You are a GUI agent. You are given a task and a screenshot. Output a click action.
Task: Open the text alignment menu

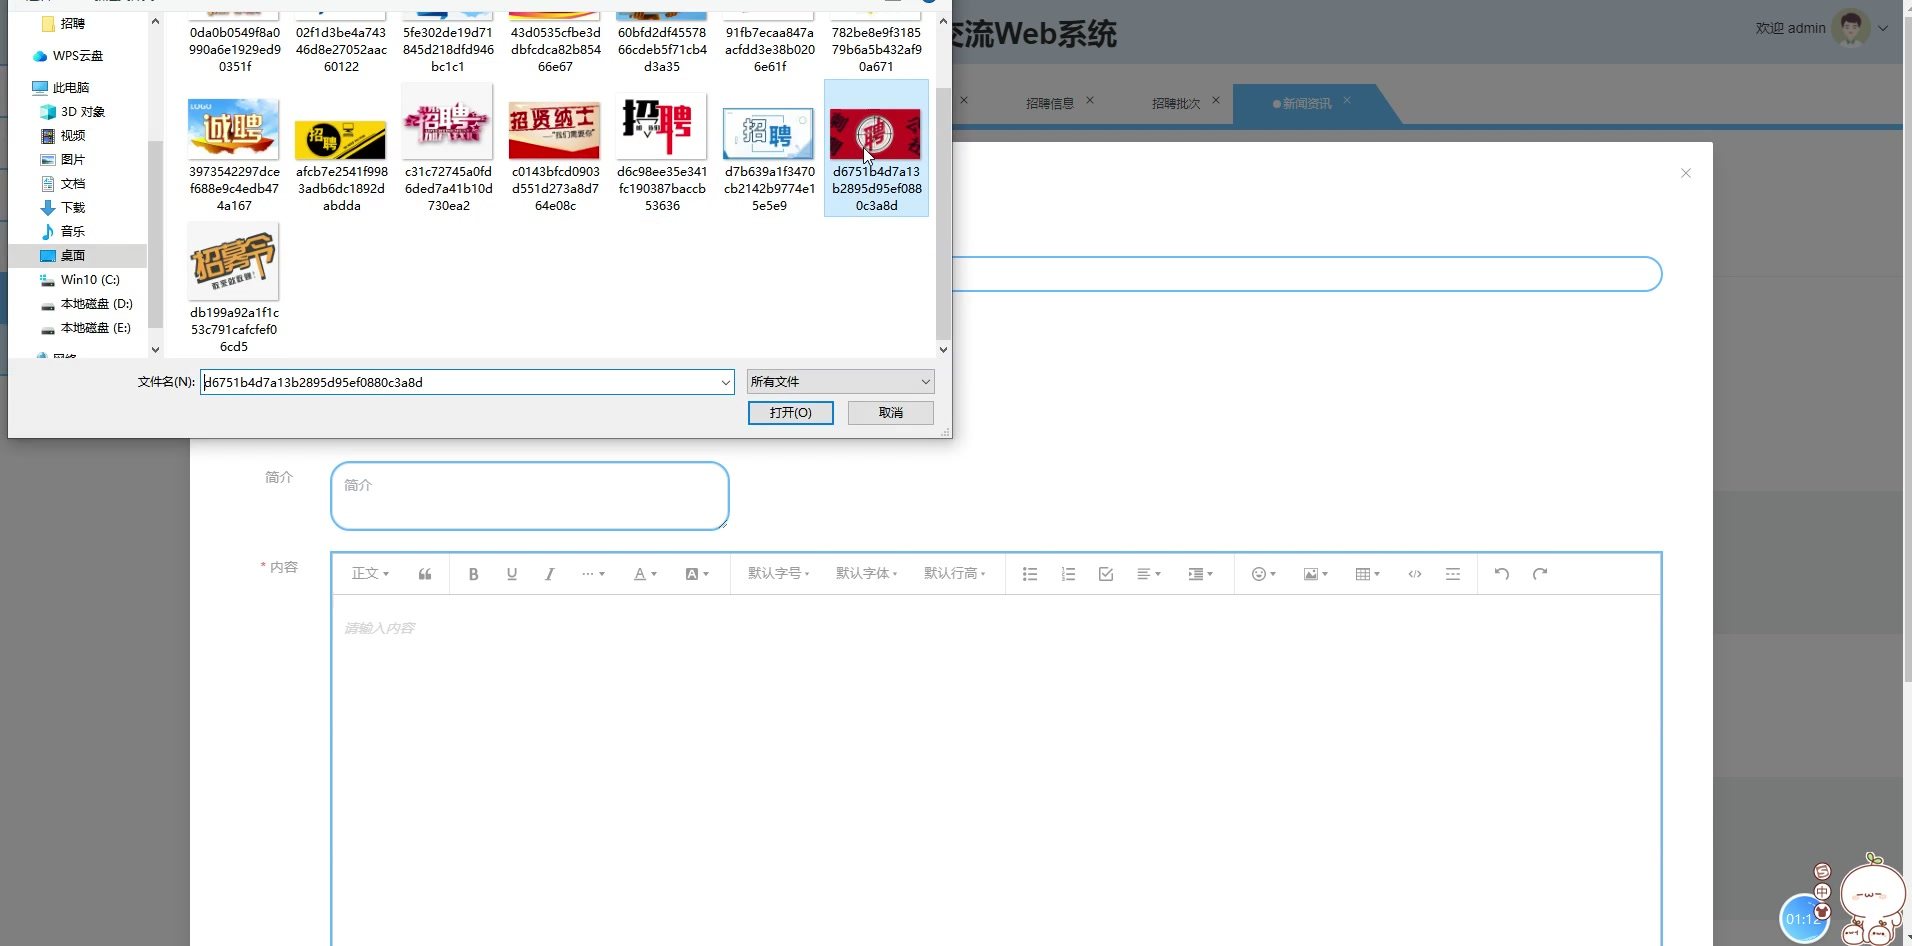[1149, 574]
